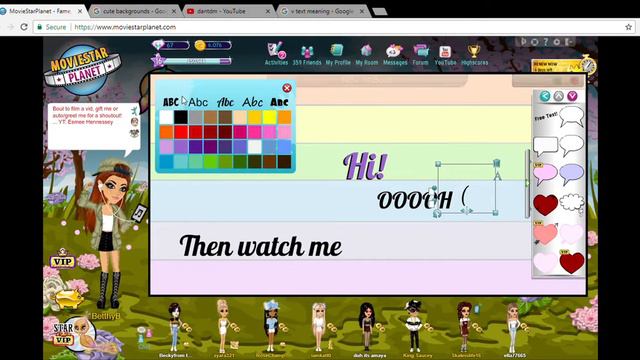Open the Friends list
Image resolution: width=640 pixels, height=360 pixels.
point(307,56)
